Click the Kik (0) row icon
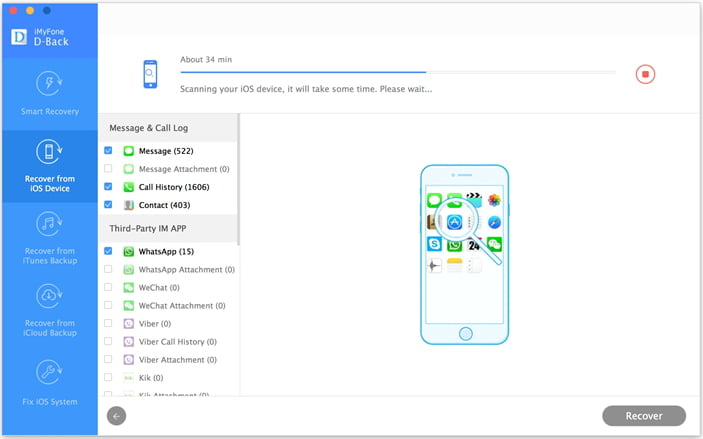 pos(129,378)
